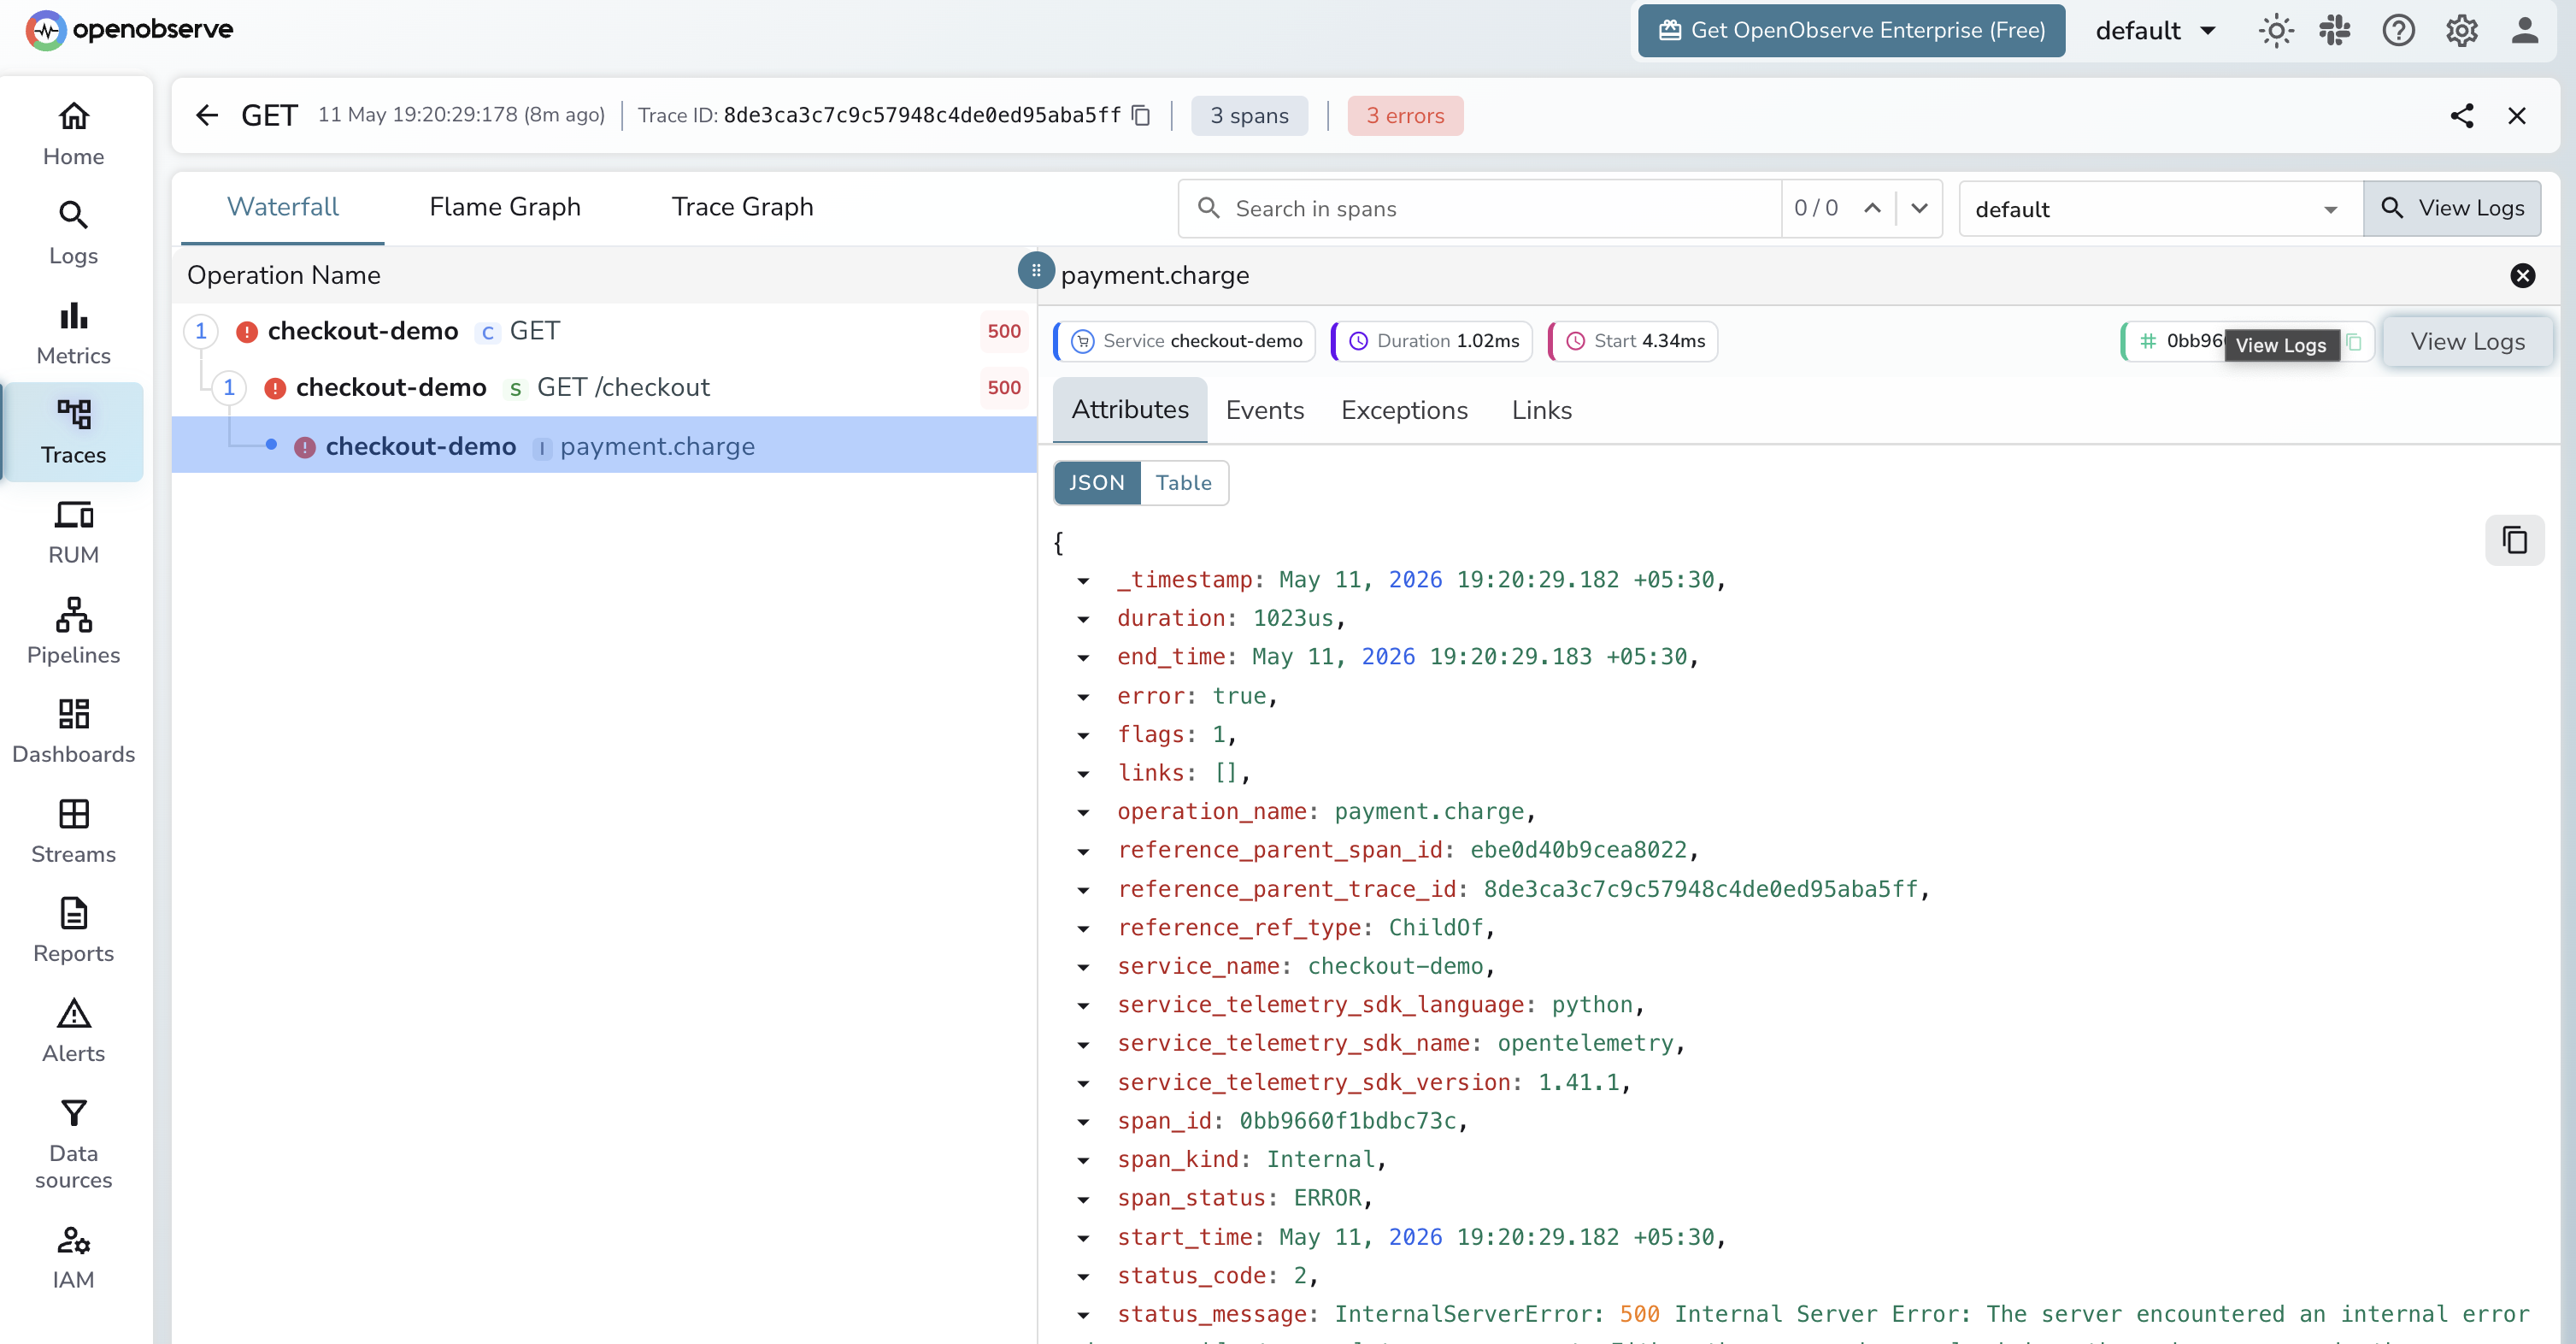This screenshot has height=1344, width=2576.
Task: Open the Events tab
Action: click(x=1264, y=410)
